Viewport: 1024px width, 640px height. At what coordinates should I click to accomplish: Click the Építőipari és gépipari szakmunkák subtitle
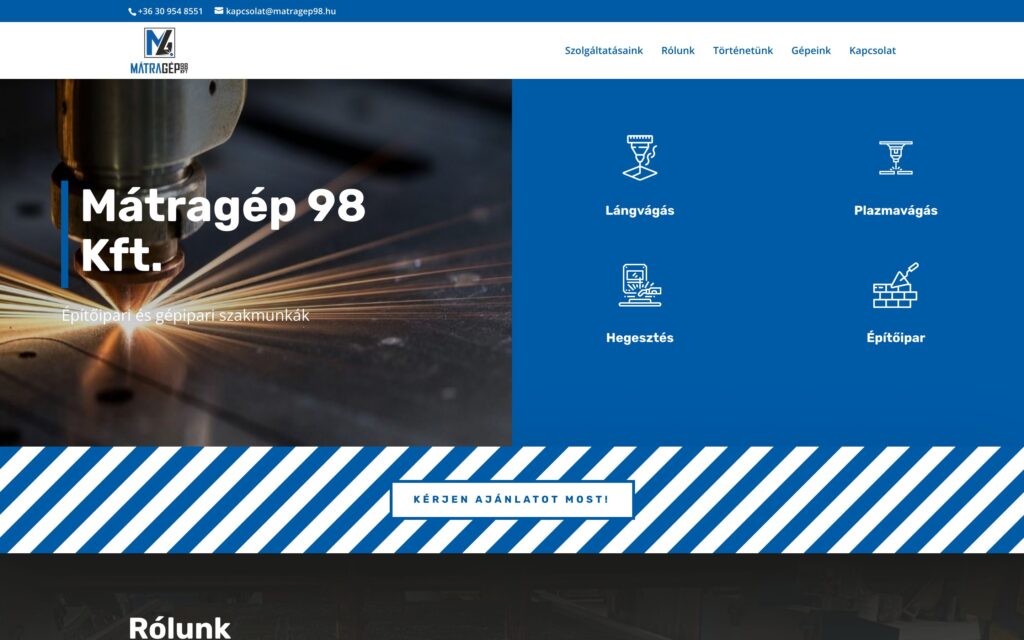point(185,315)
